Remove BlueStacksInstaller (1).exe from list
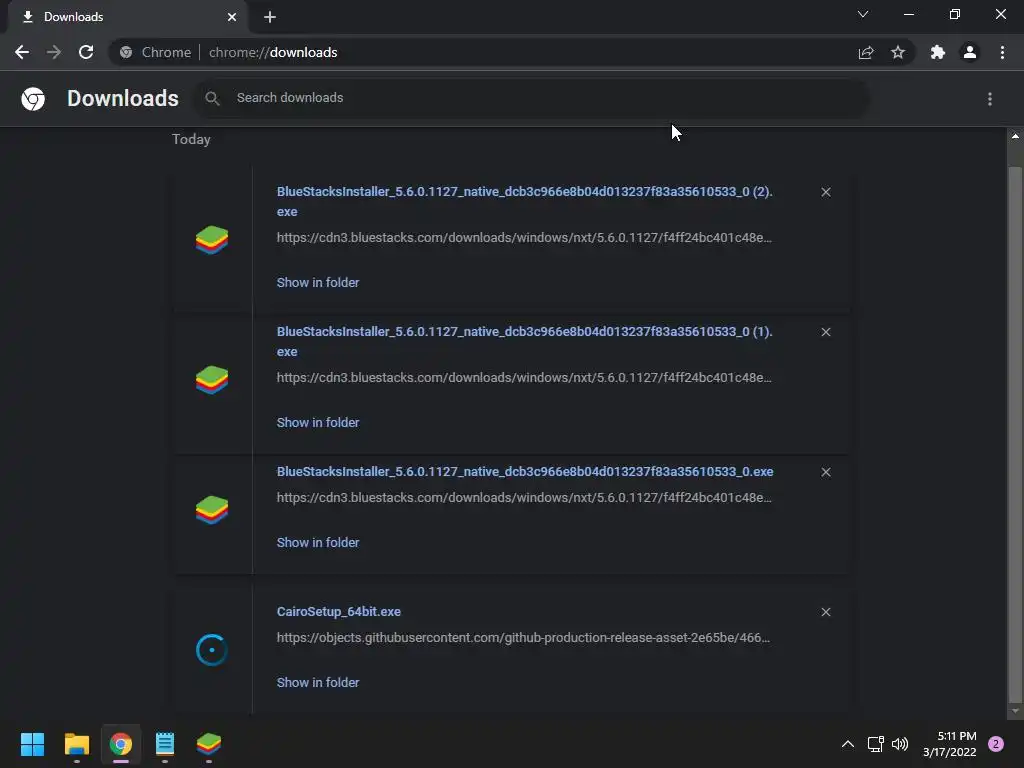This screenshot has height=768, width=1024. click(826, 332)
